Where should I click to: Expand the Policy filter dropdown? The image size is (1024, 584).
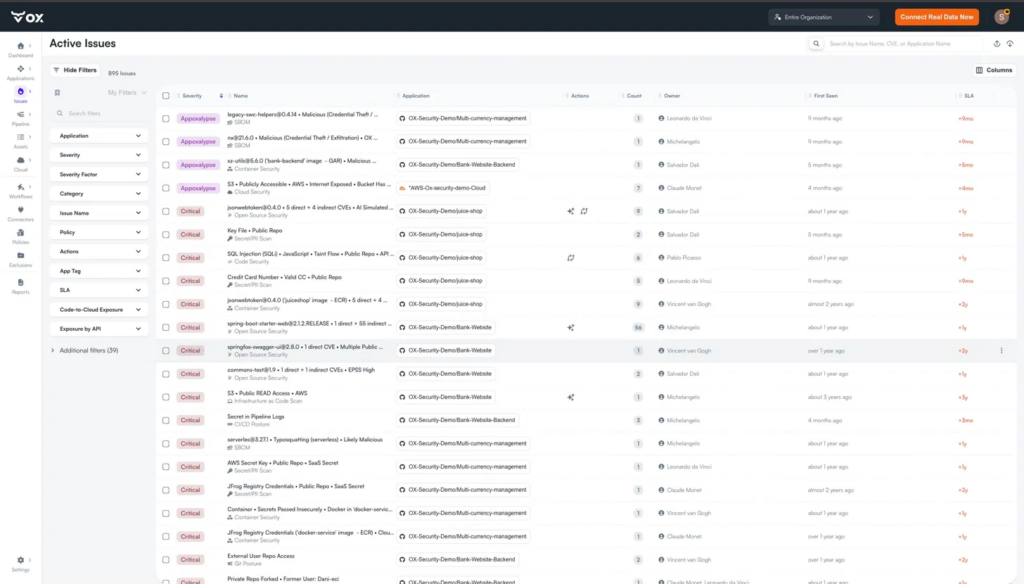(99, 233)
